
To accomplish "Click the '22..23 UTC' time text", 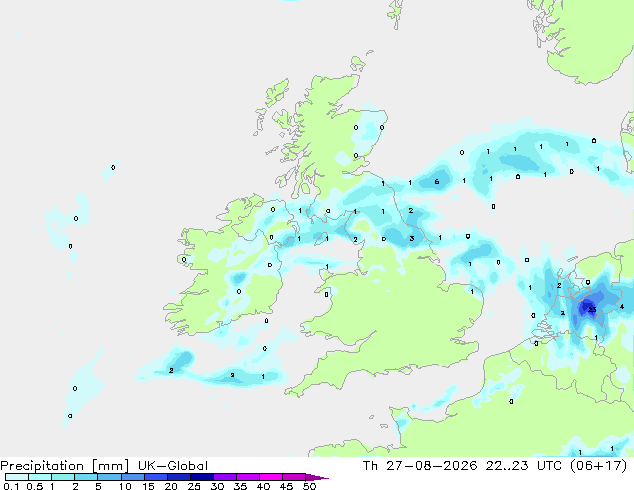I will 523,466.
